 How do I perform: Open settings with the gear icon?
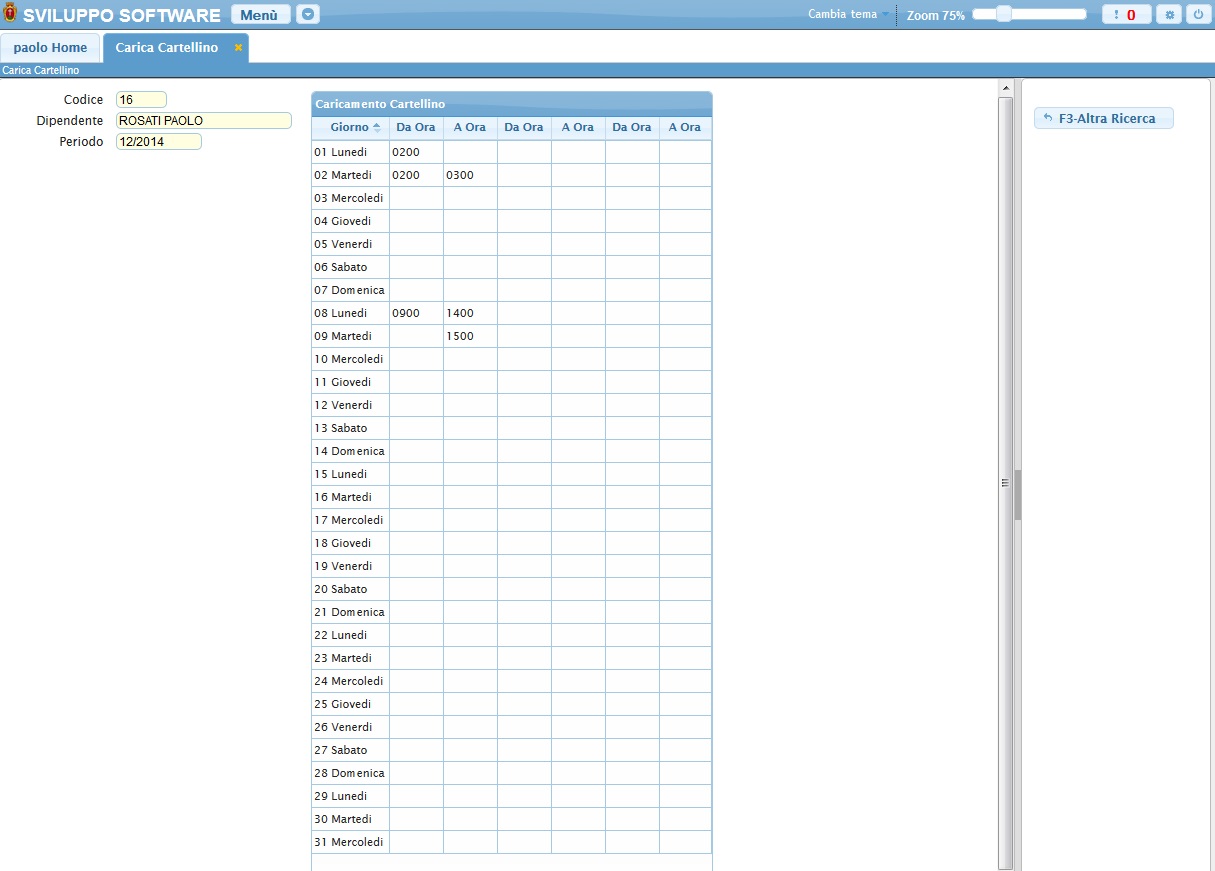point(1169,15)
